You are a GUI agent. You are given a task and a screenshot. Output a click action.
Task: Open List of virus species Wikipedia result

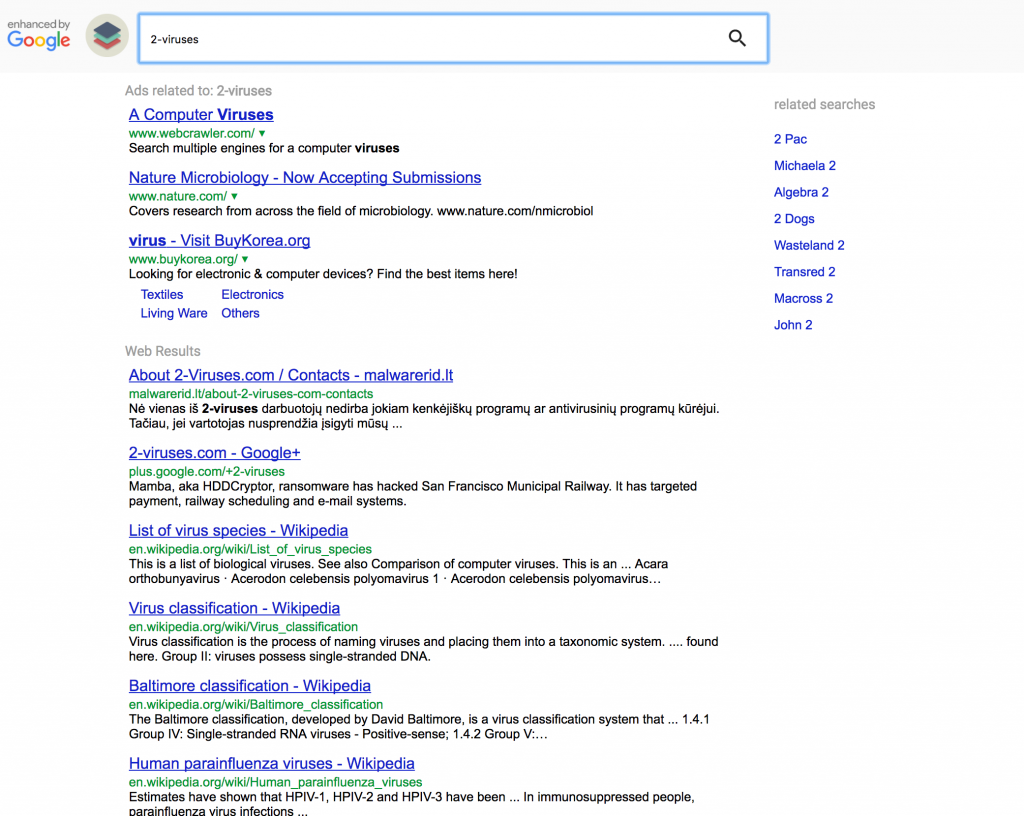[238, 531]
